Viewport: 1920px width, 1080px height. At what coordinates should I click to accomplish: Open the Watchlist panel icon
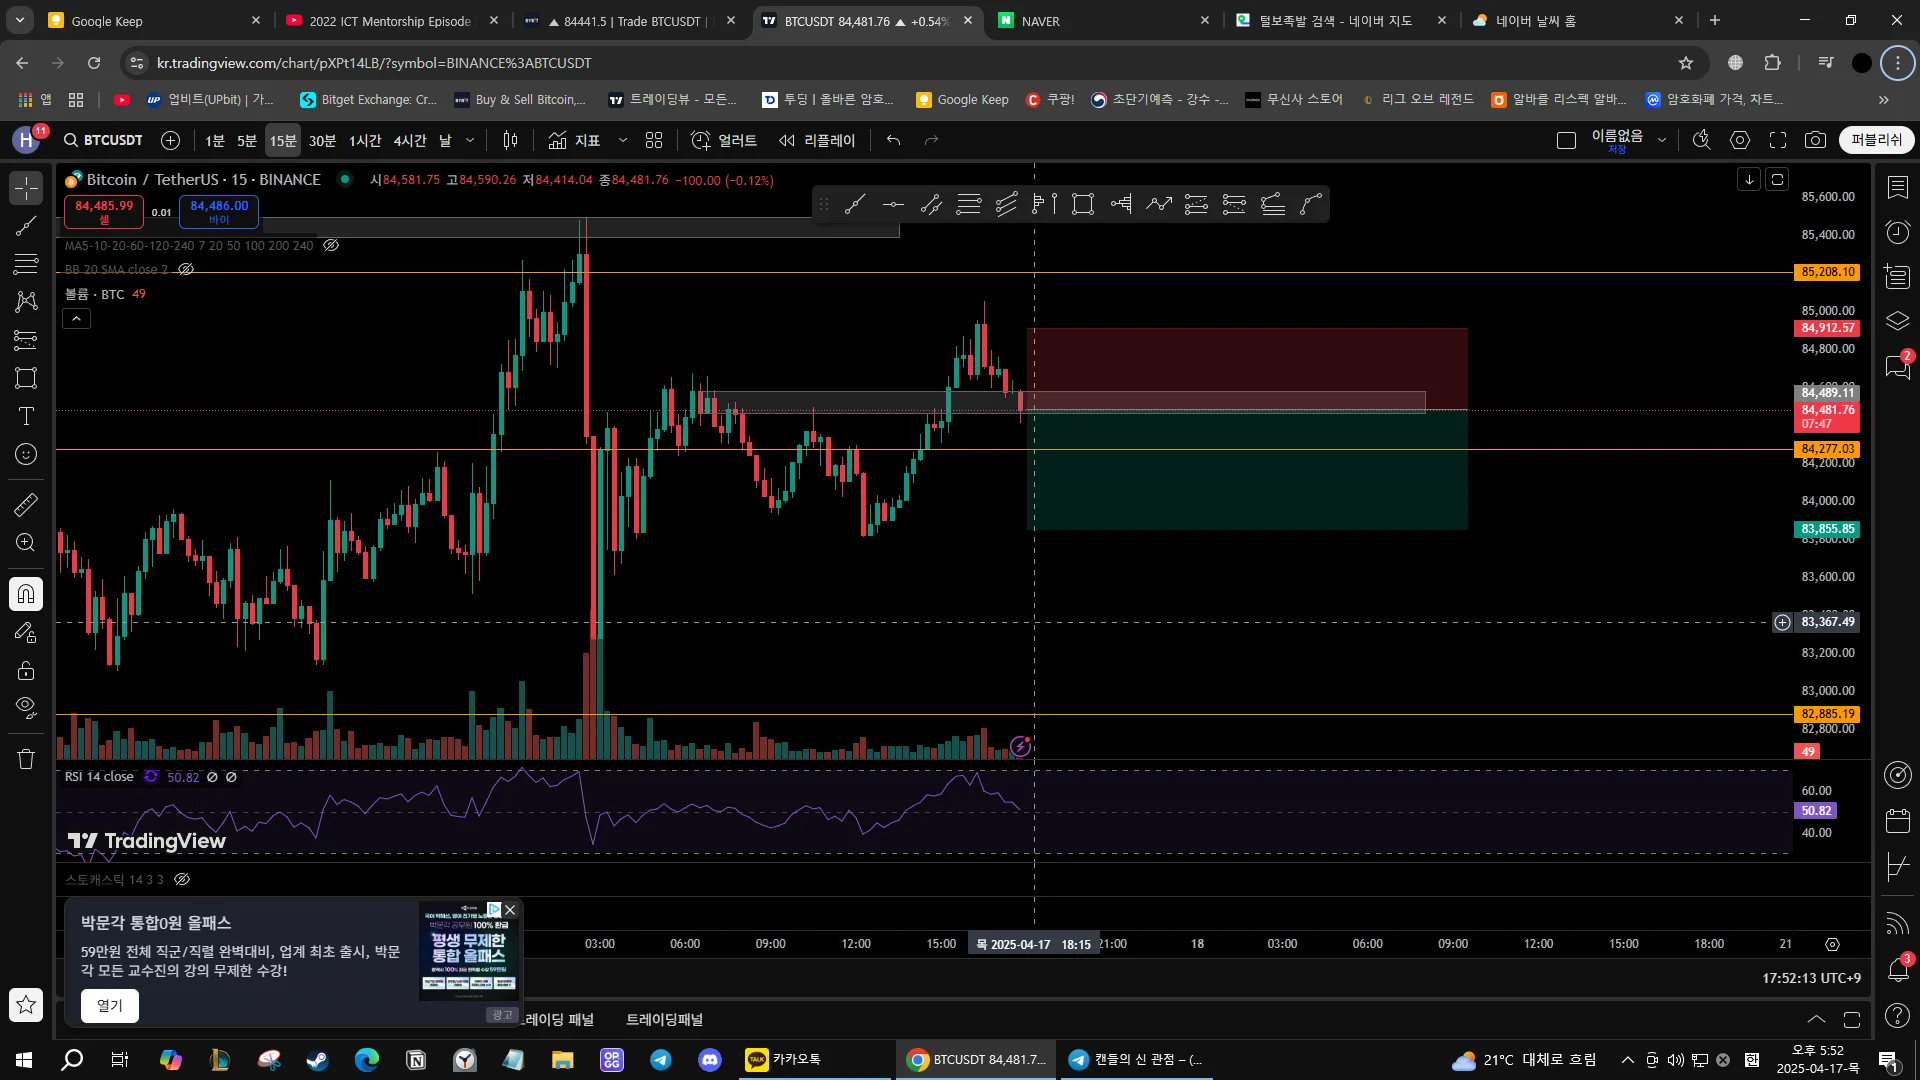point(1897,188)
